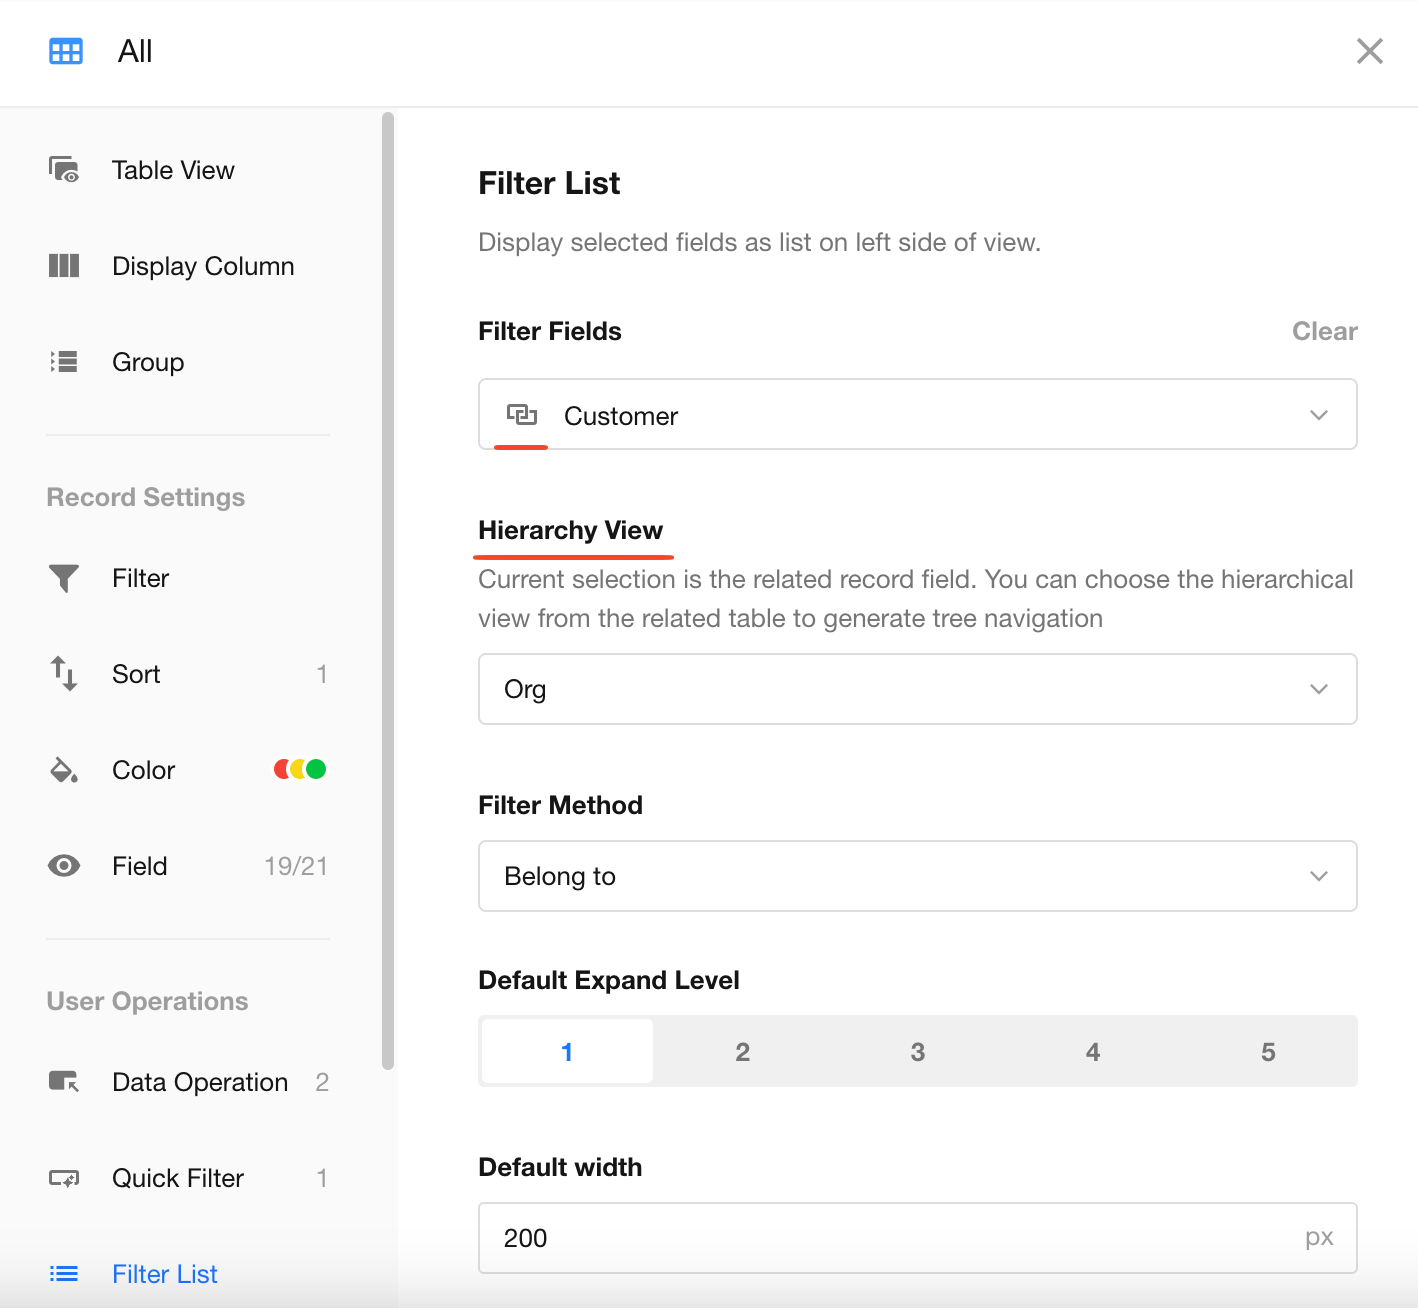Screen dimensions: 1418x1308
Task: Click the Sort arrows icon
Action: pos(64,674)
